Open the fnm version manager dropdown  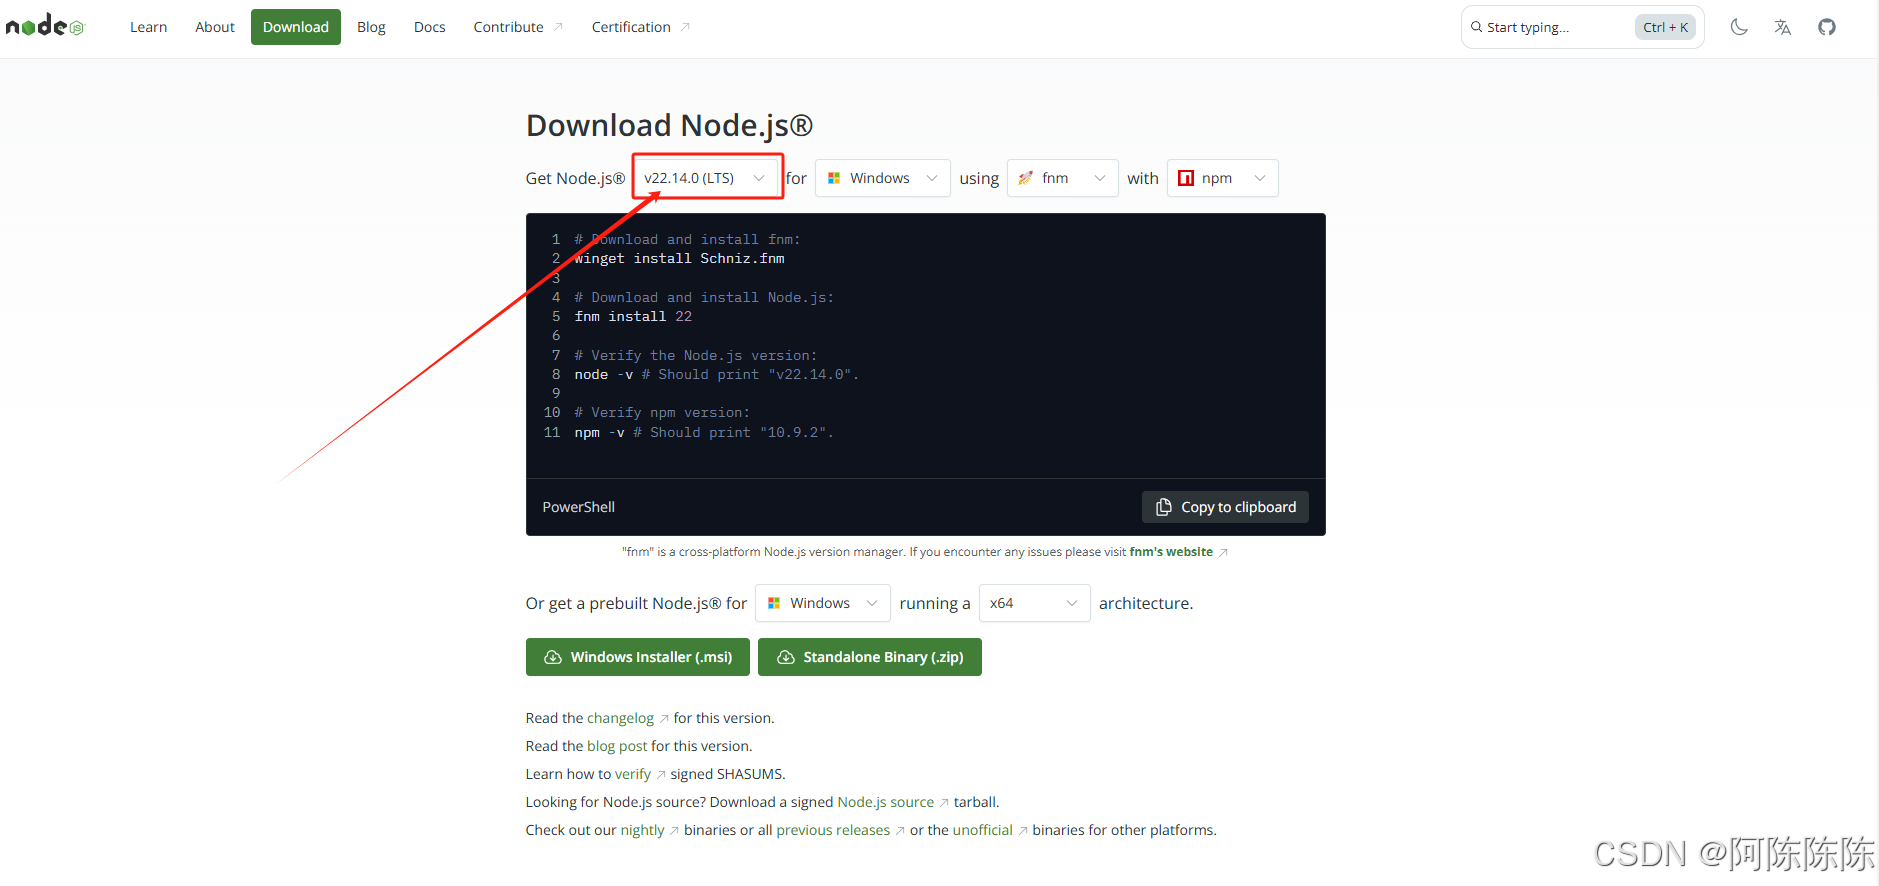click(1063, 178)
